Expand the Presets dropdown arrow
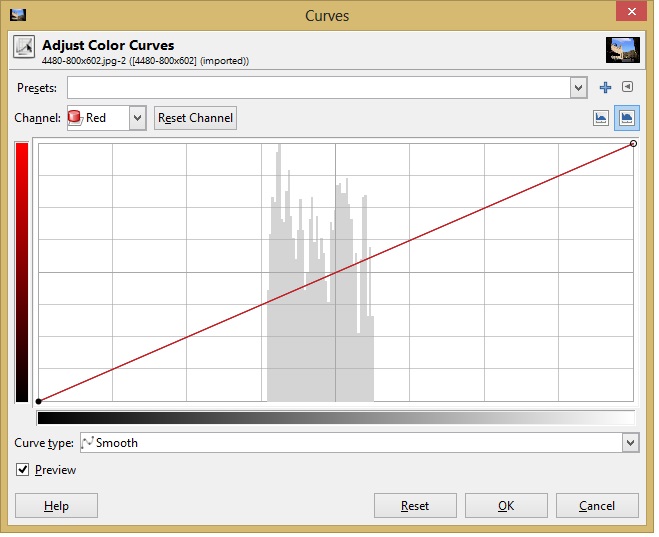 [578, 88]
